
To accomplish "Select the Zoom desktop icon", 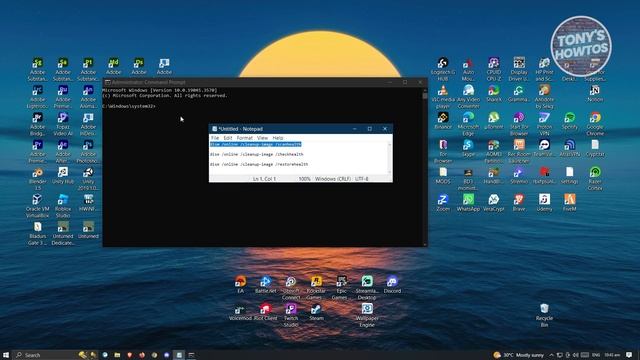I will 443,203.
